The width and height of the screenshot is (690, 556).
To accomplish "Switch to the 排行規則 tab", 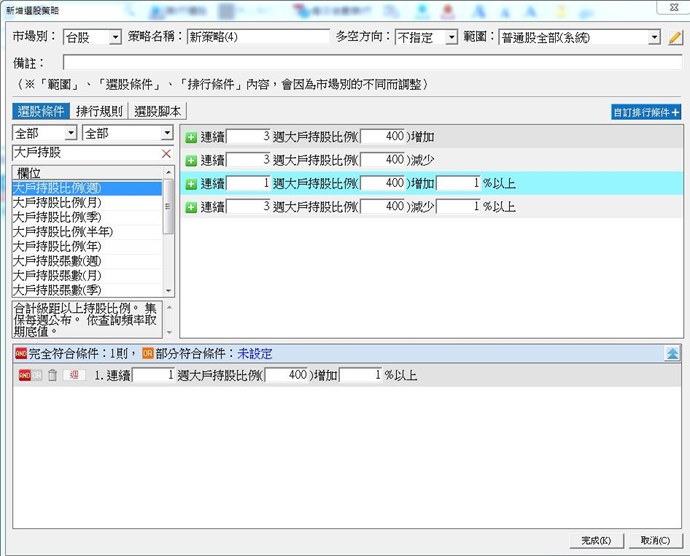I will pos(102,112).
